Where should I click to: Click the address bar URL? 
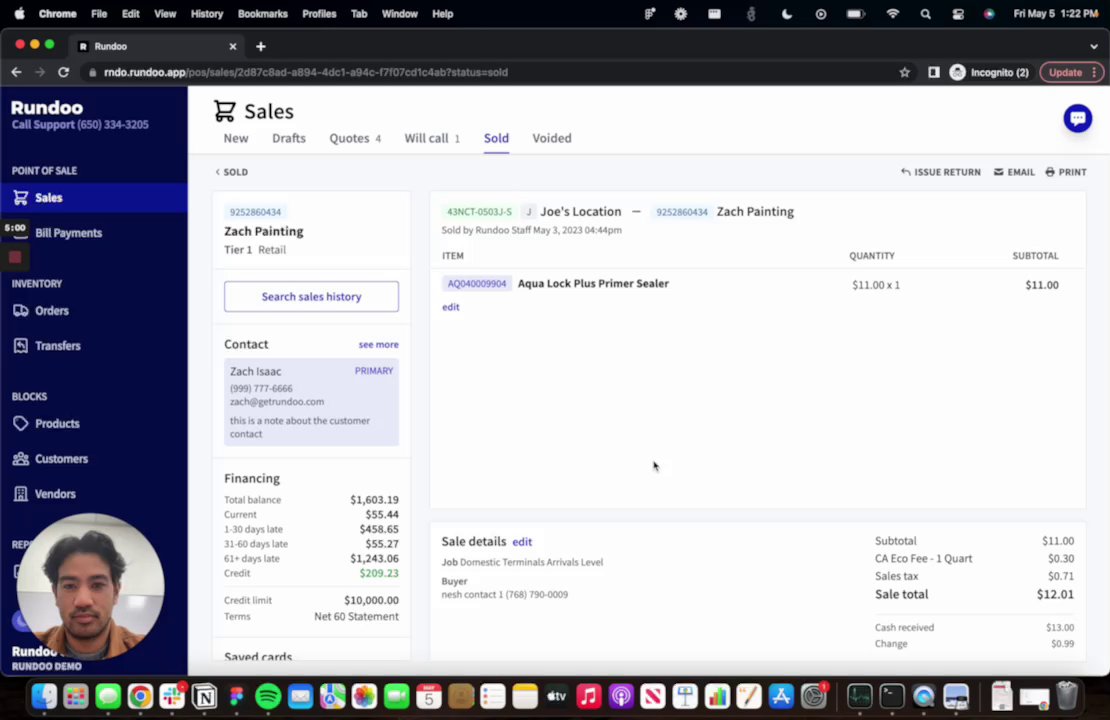(x=306, y=72)
